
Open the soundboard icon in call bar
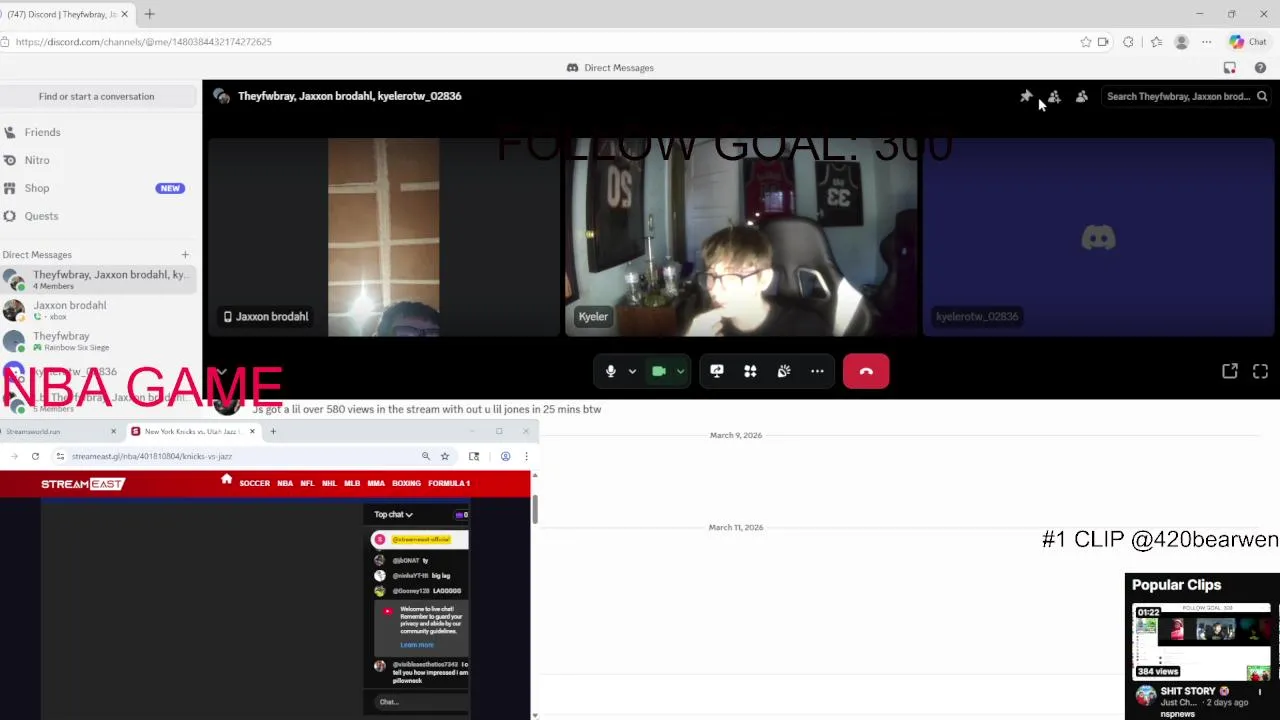click(x=784, y=371)
